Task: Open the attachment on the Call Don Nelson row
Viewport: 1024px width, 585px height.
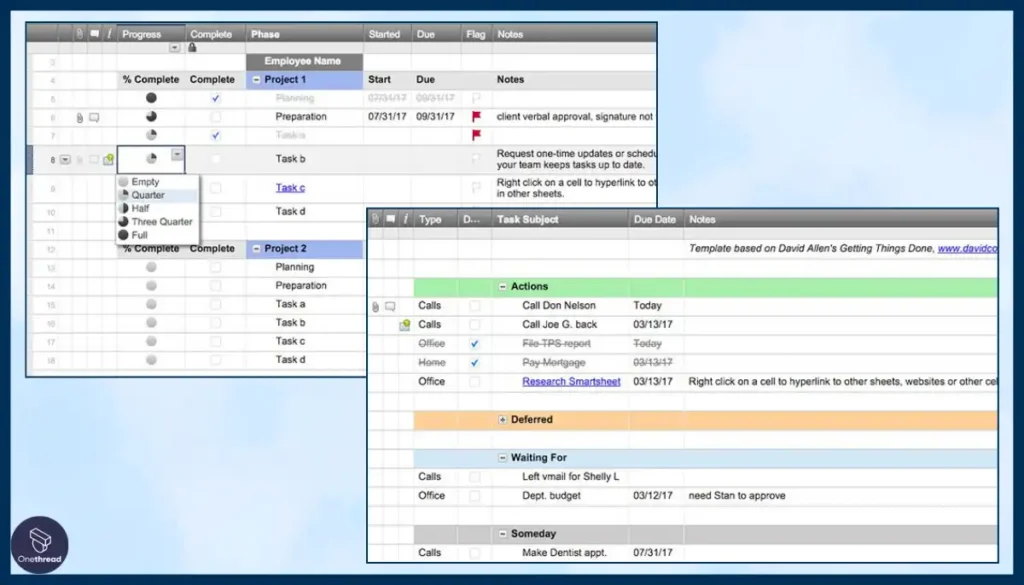Action: coord(375,306)
